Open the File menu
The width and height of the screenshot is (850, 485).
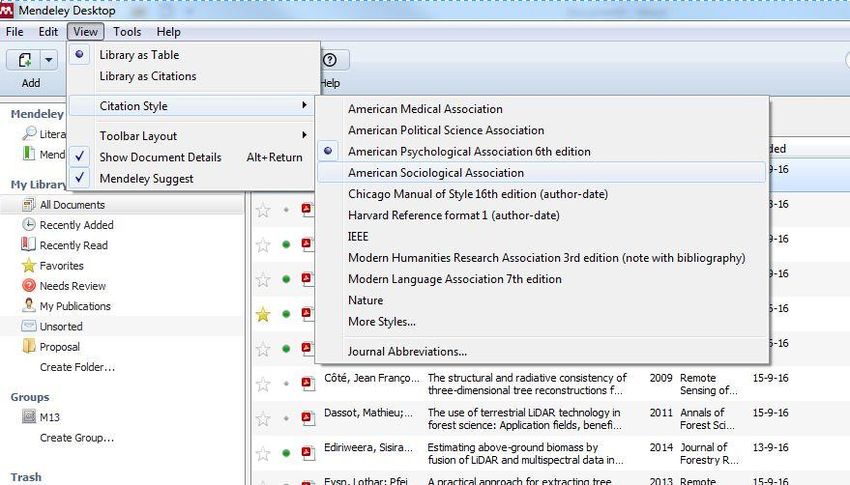(x=15, y=31)
